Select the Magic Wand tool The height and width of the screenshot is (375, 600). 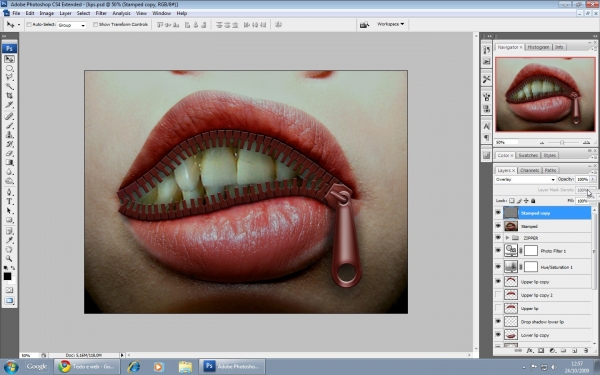[x=9, y=86]
